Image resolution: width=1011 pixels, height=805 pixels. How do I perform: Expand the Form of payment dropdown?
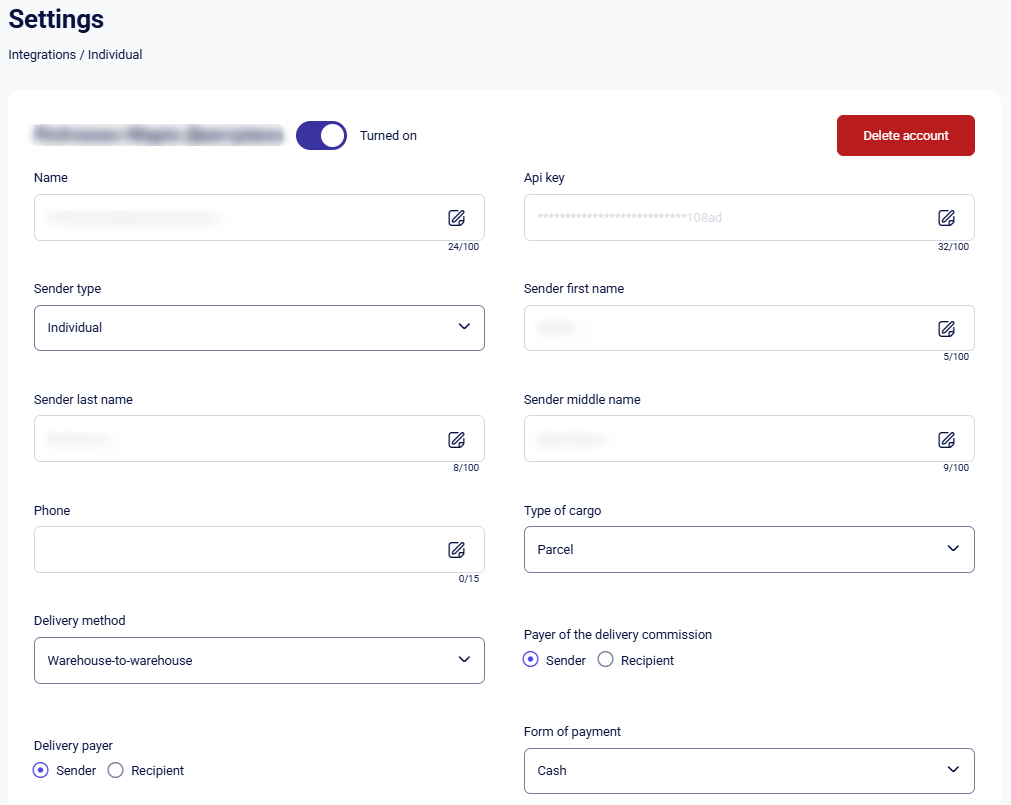tap(749, 771)
